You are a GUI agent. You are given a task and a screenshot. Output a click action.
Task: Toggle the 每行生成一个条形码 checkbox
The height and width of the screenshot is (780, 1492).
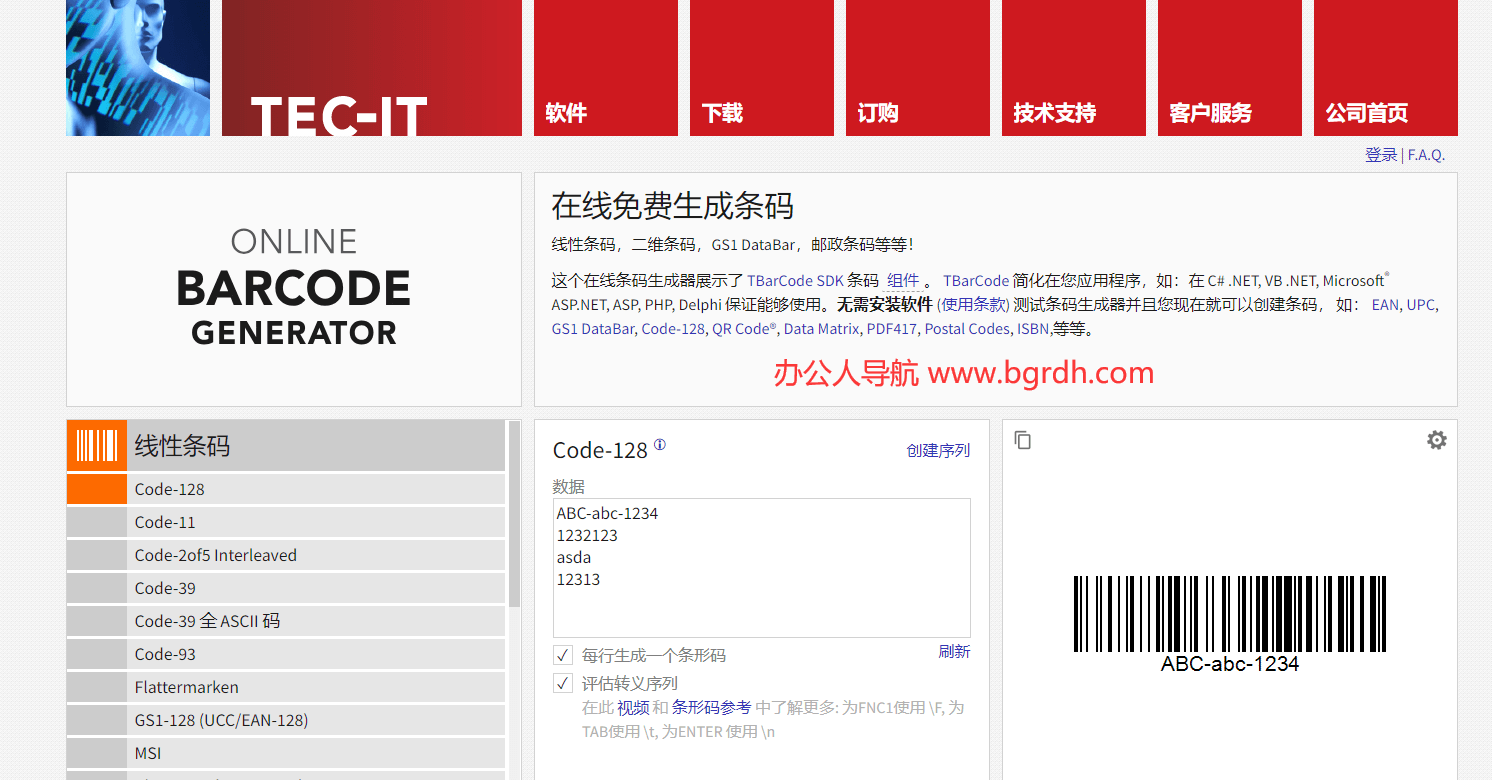(563, 656)
